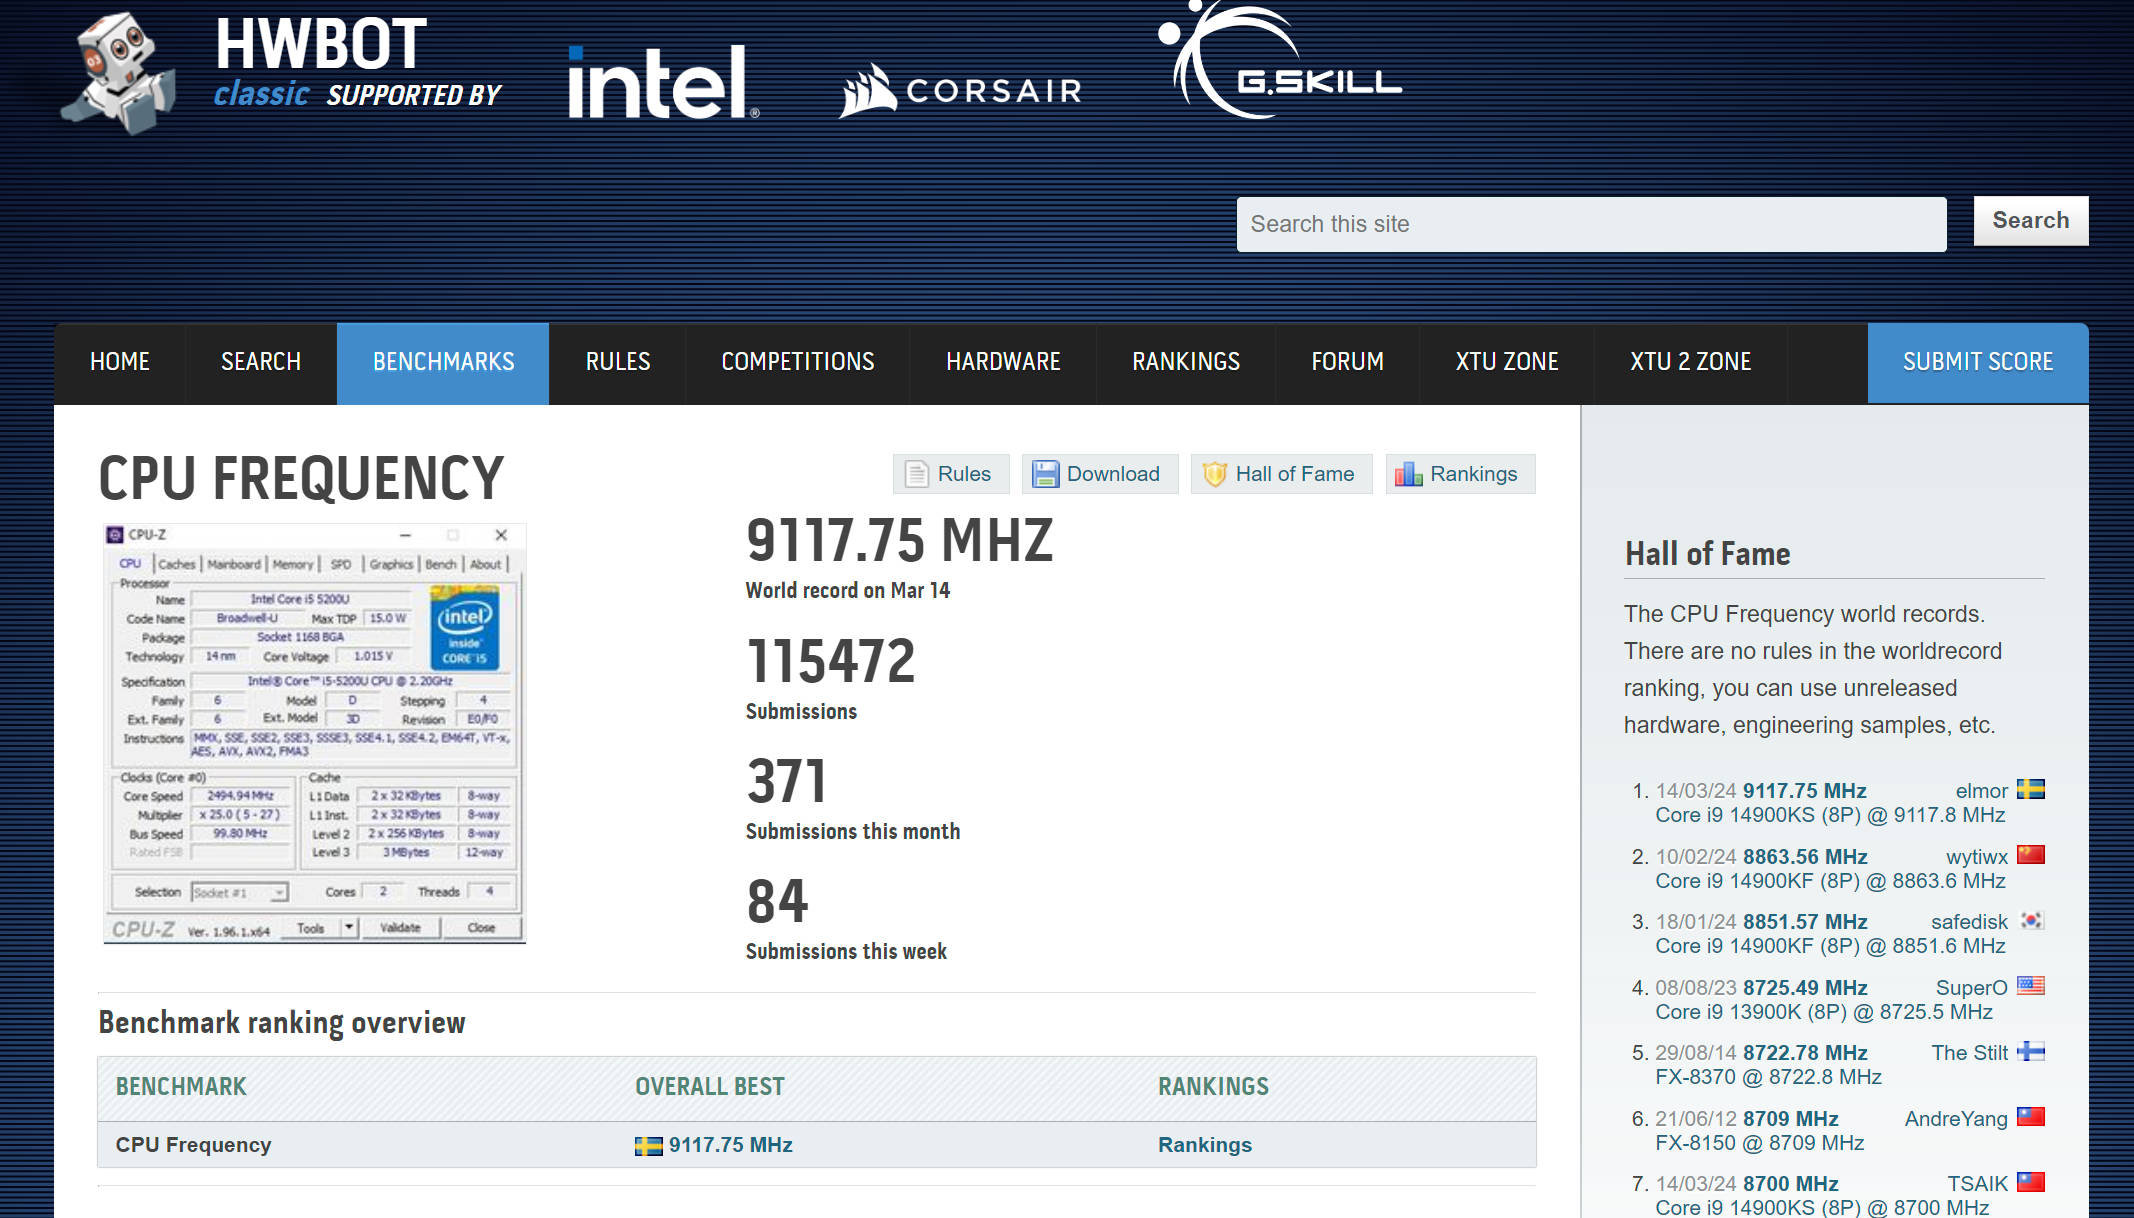Open the 9117.75 MHz overall best link
The image size is (2134, 1218).
pos(731,1145)
